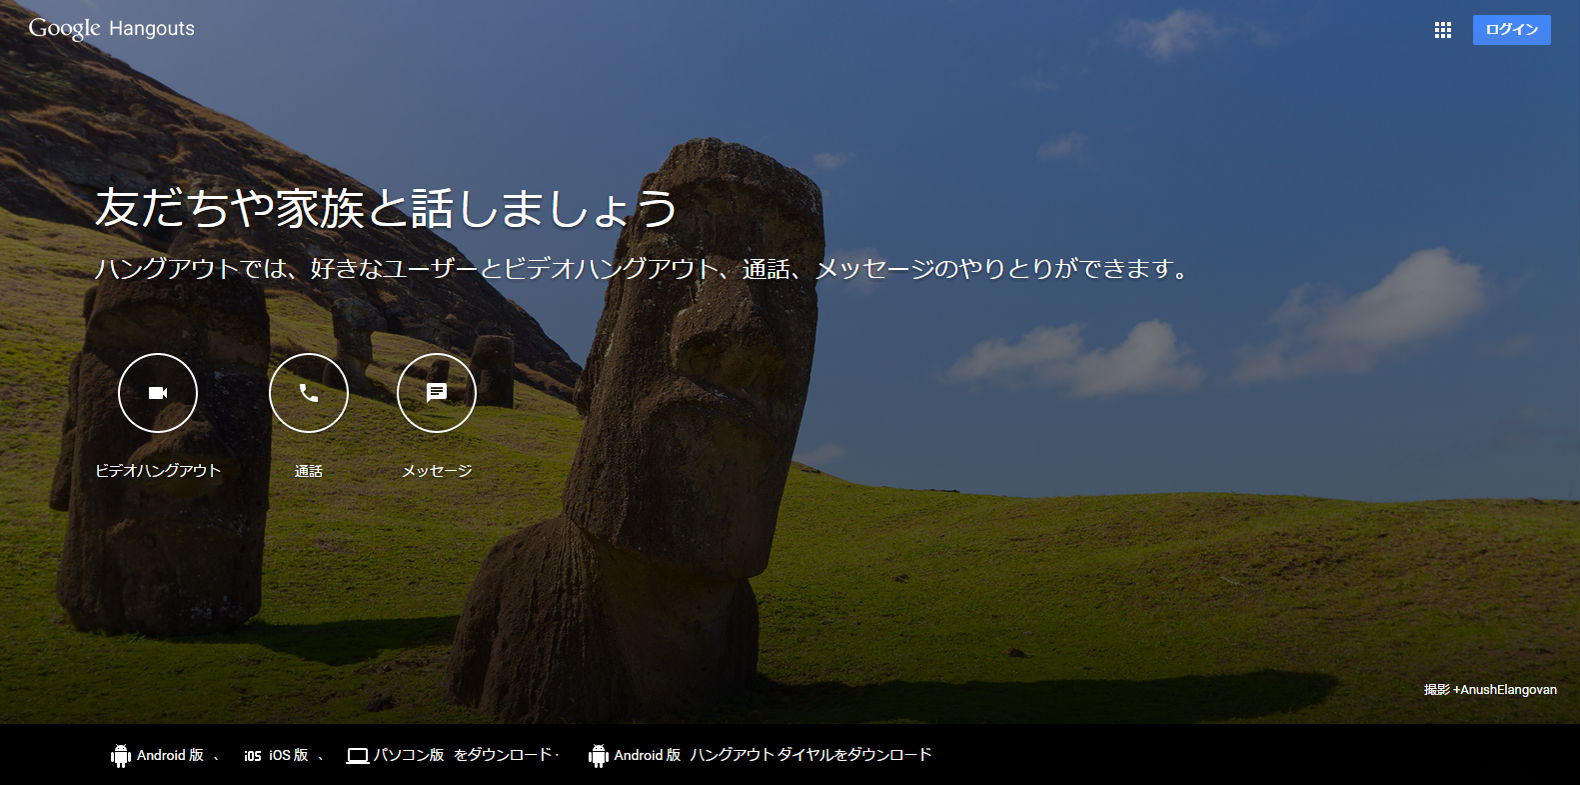The height and width of the screenshot is (785, 1580).
Task: Click the ビデオハングアウト label
Action: (x=158, y=471)
